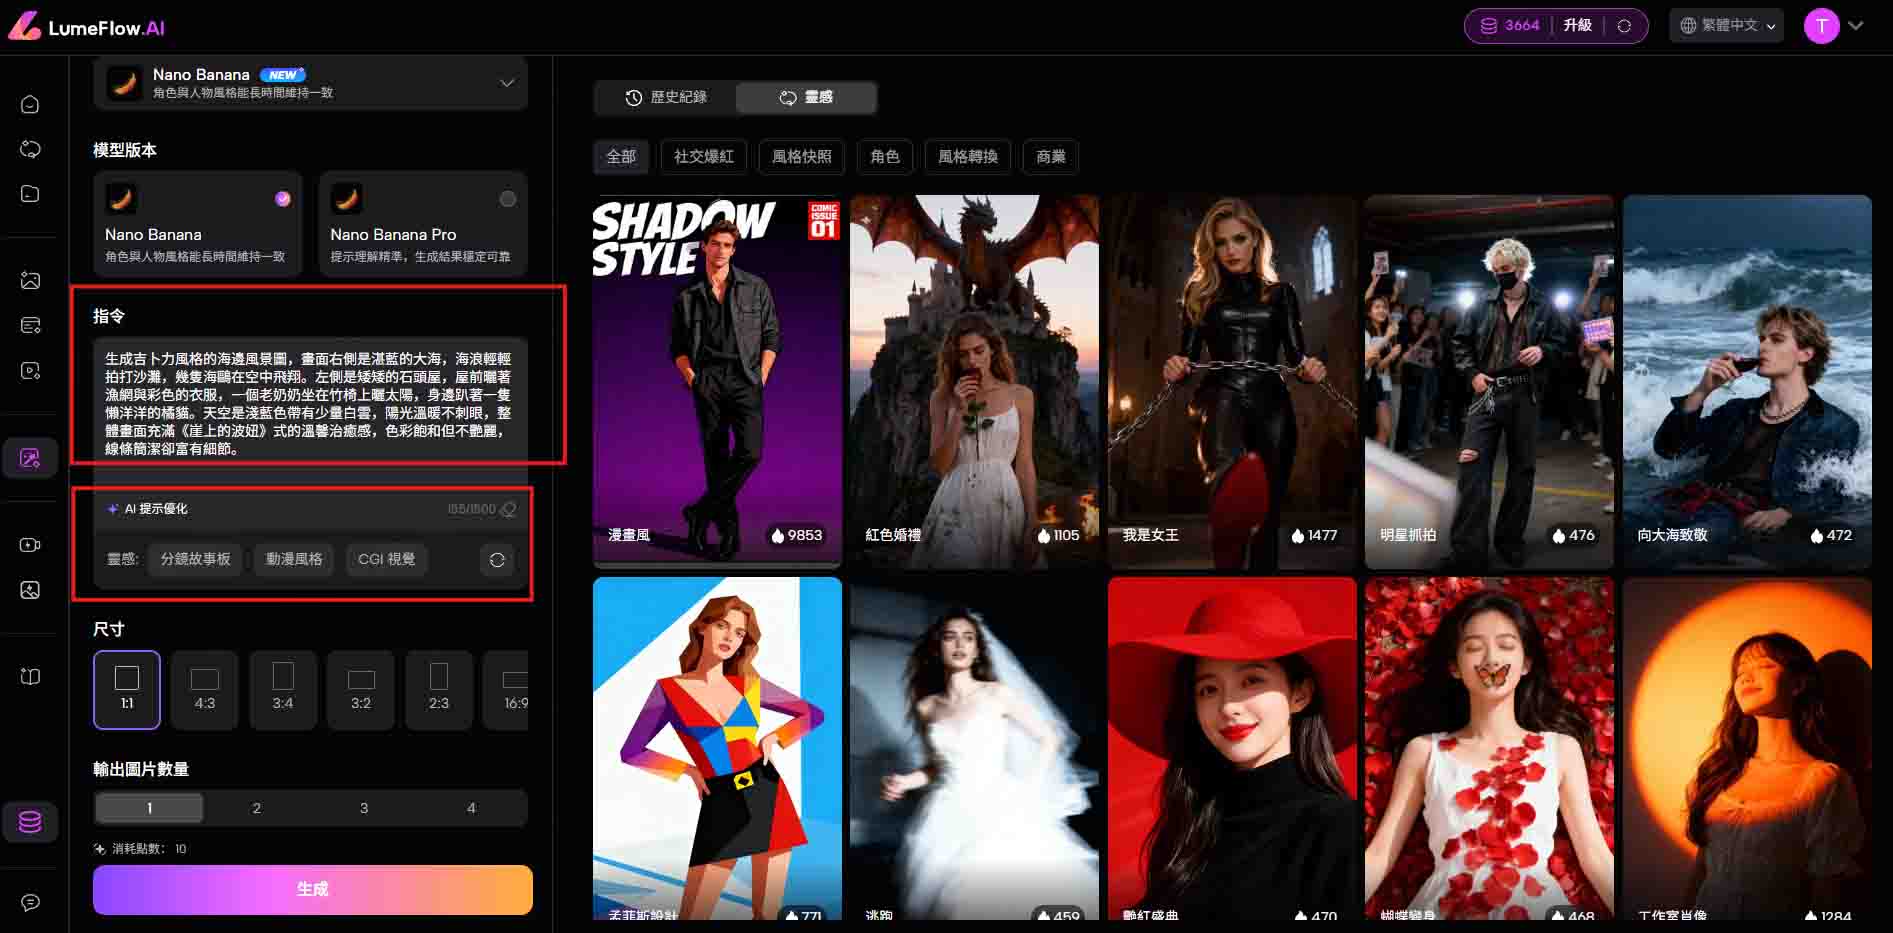Open the chat feedback icon in sidebar

(x=30, y=902)
